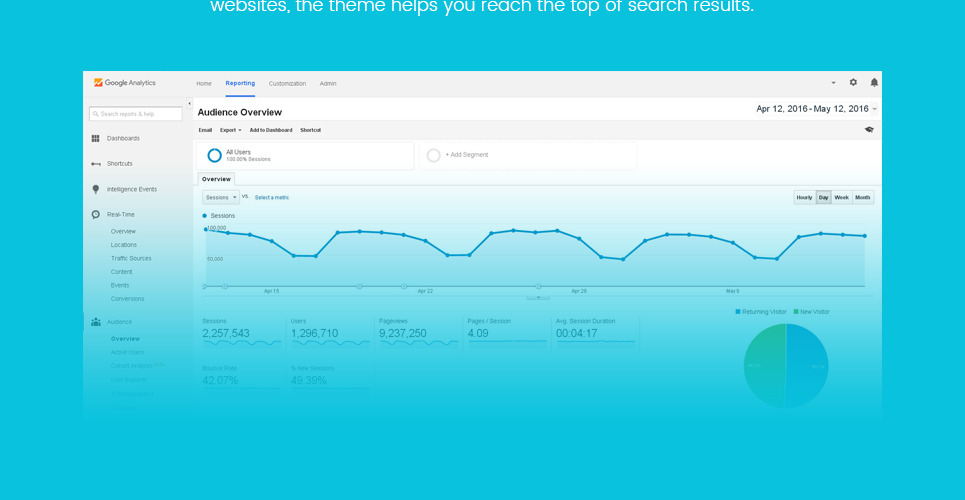
Task: Collapse the left sidebar arrow
Action: (189, 104)
